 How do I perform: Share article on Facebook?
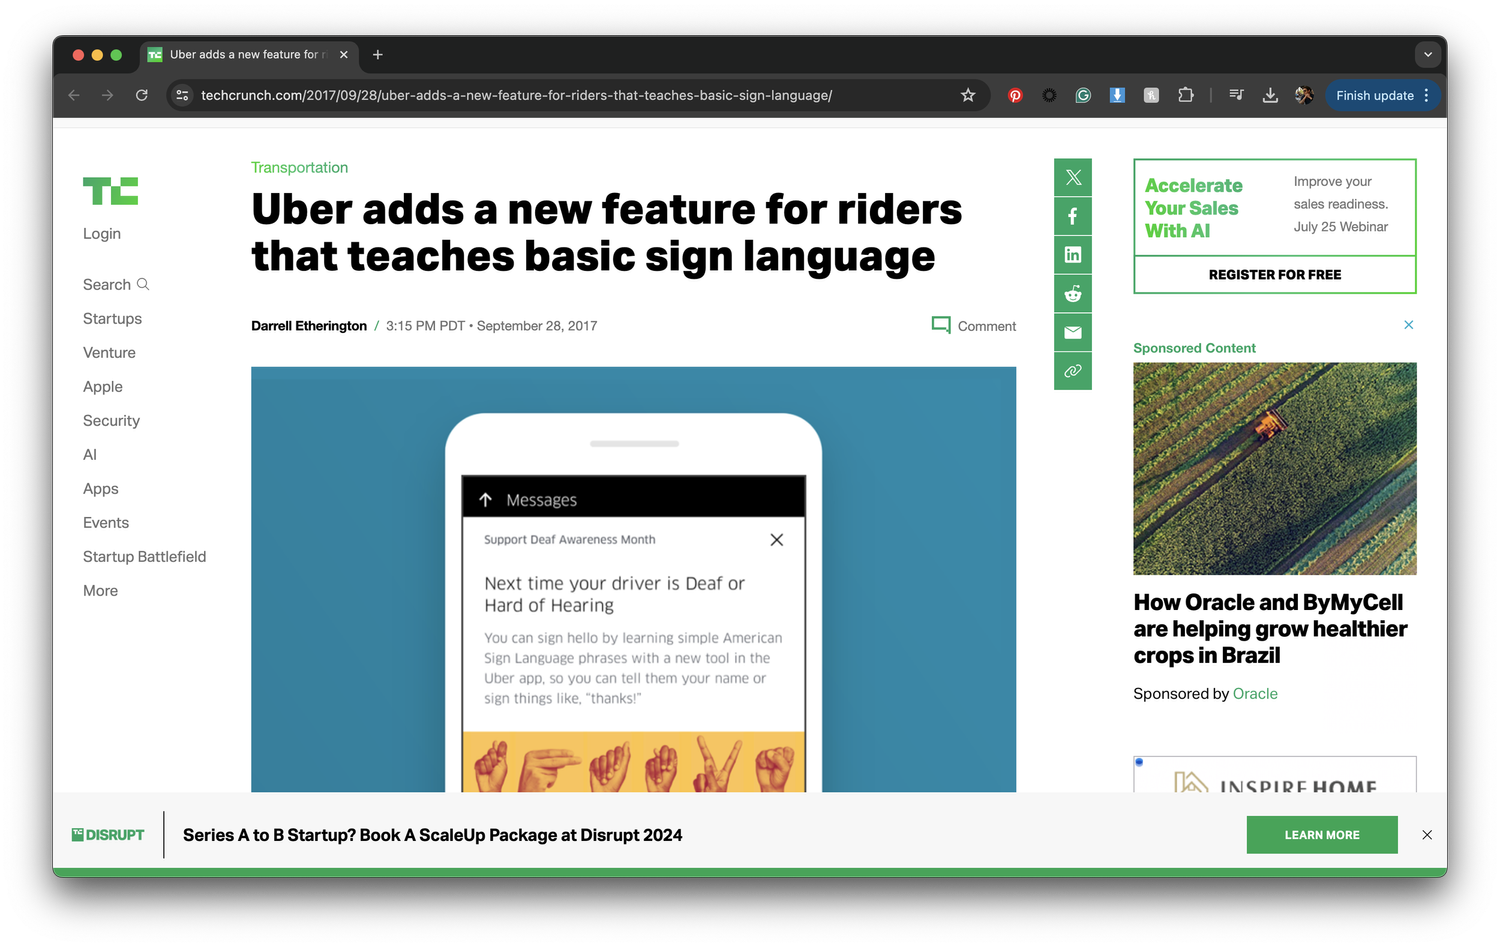click(x=1073, y=216)
